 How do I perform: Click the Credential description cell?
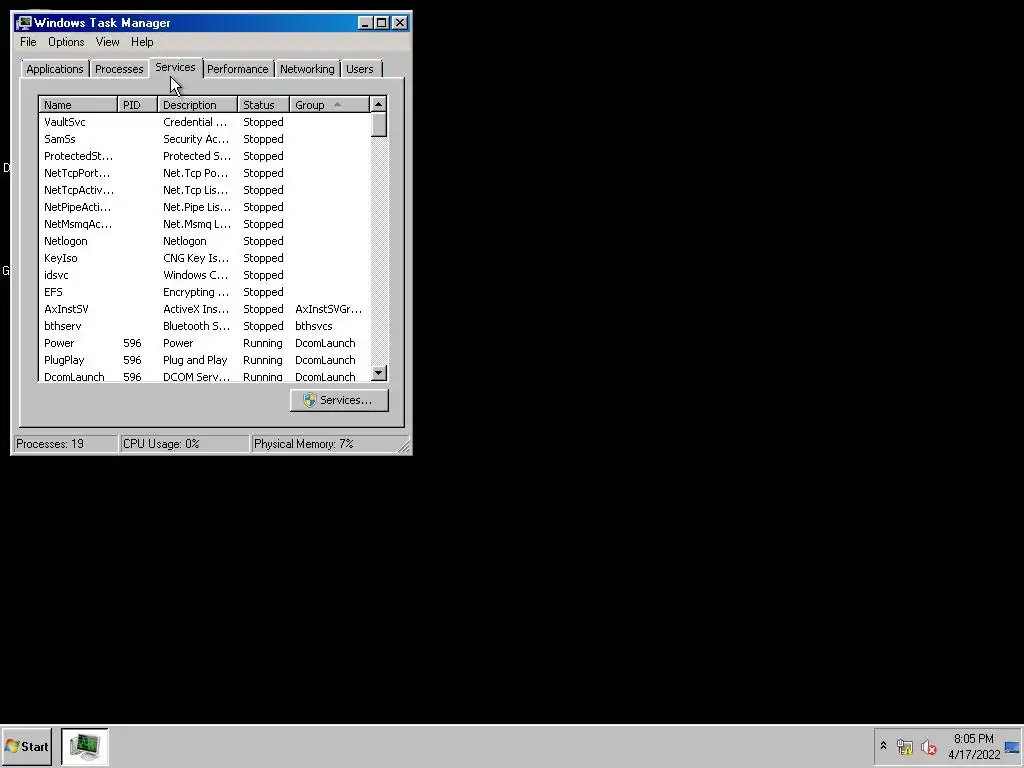(x=195, y=122)
